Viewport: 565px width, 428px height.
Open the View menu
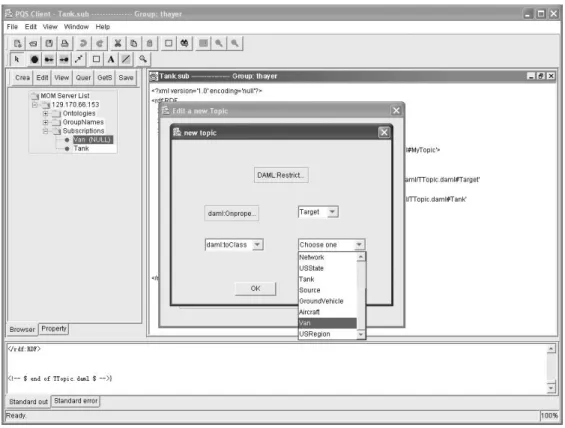tap(50, 27)
